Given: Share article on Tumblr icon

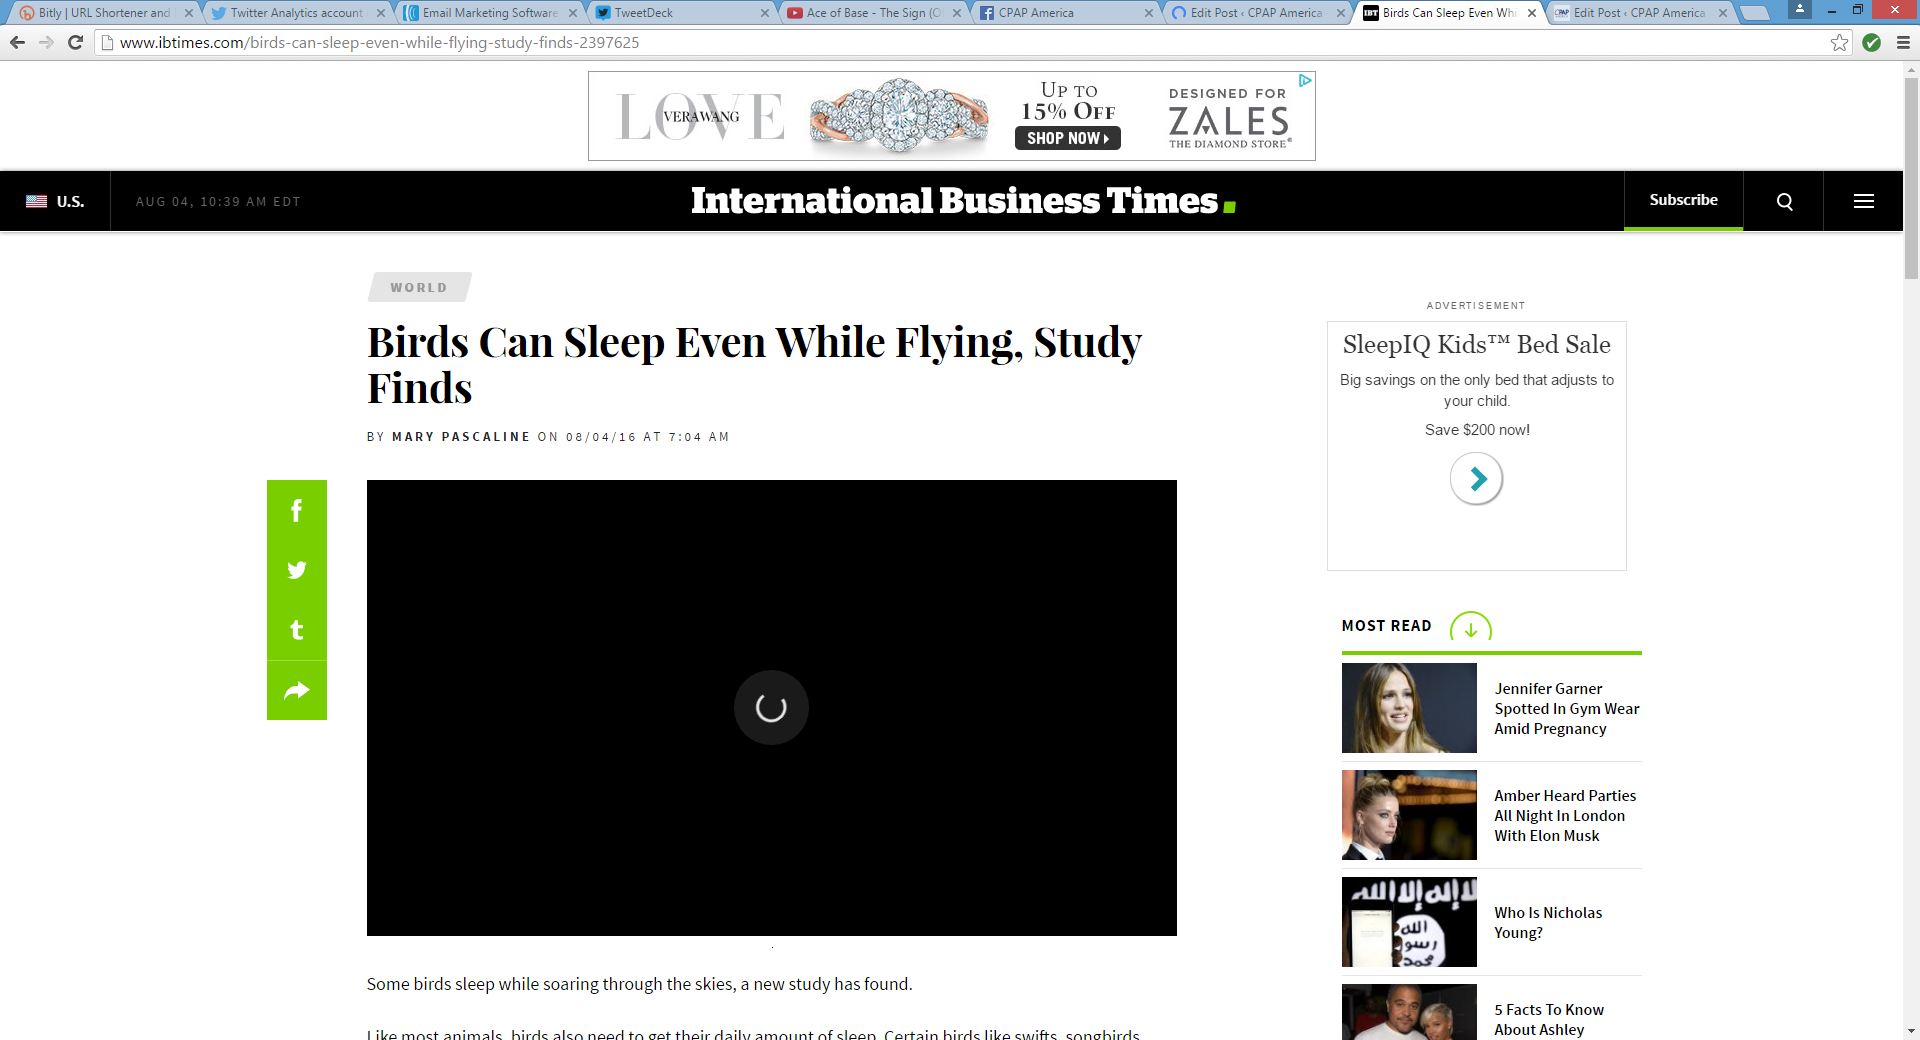Looking at the screenshot, I should point(296,630).
